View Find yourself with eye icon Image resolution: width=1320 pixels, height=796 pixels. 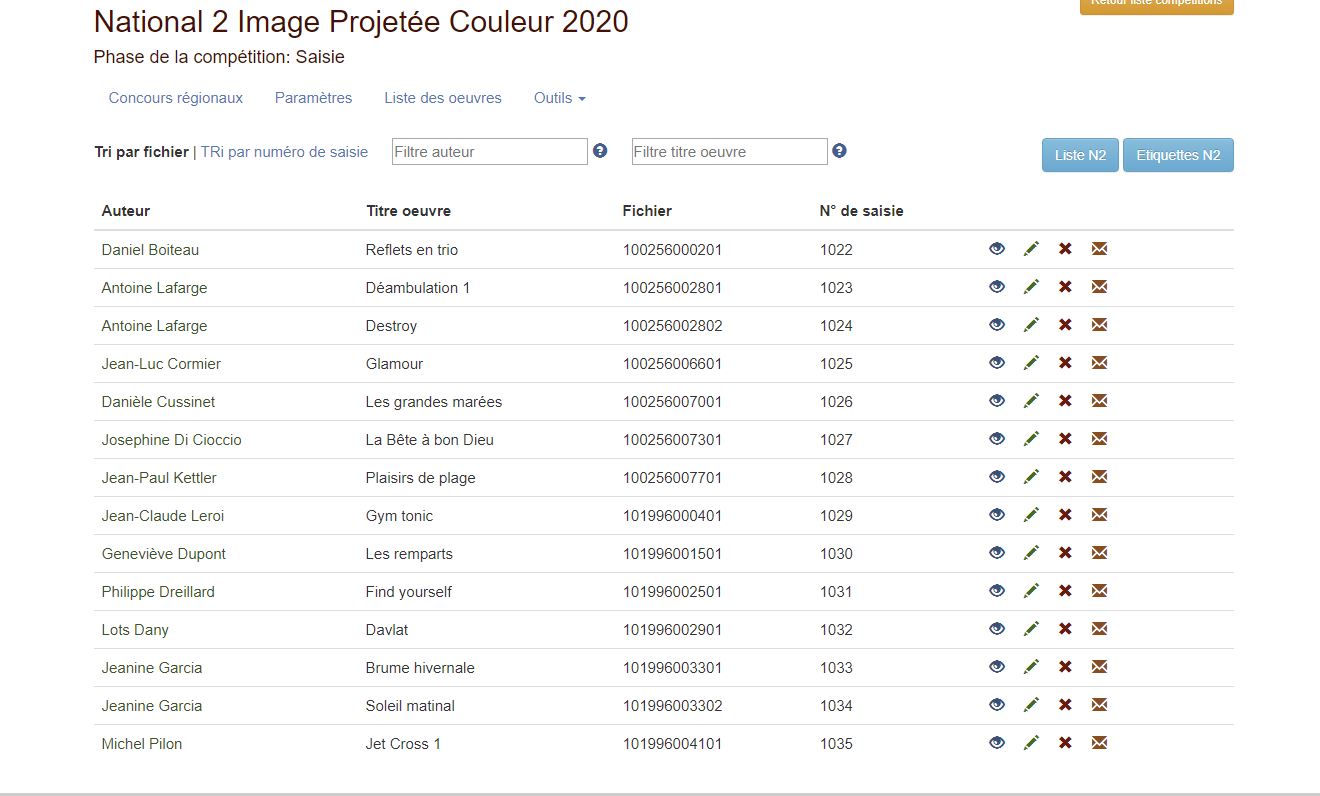[x=997, y=591]
